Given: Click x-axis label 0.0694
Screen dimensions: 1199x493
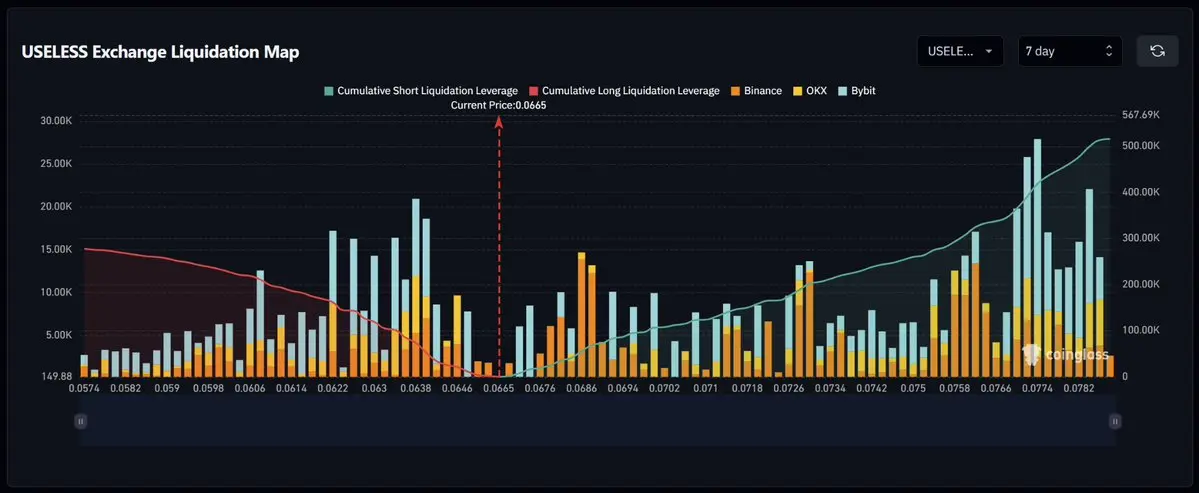Looking at the screenshot, I should pos(622,388).
